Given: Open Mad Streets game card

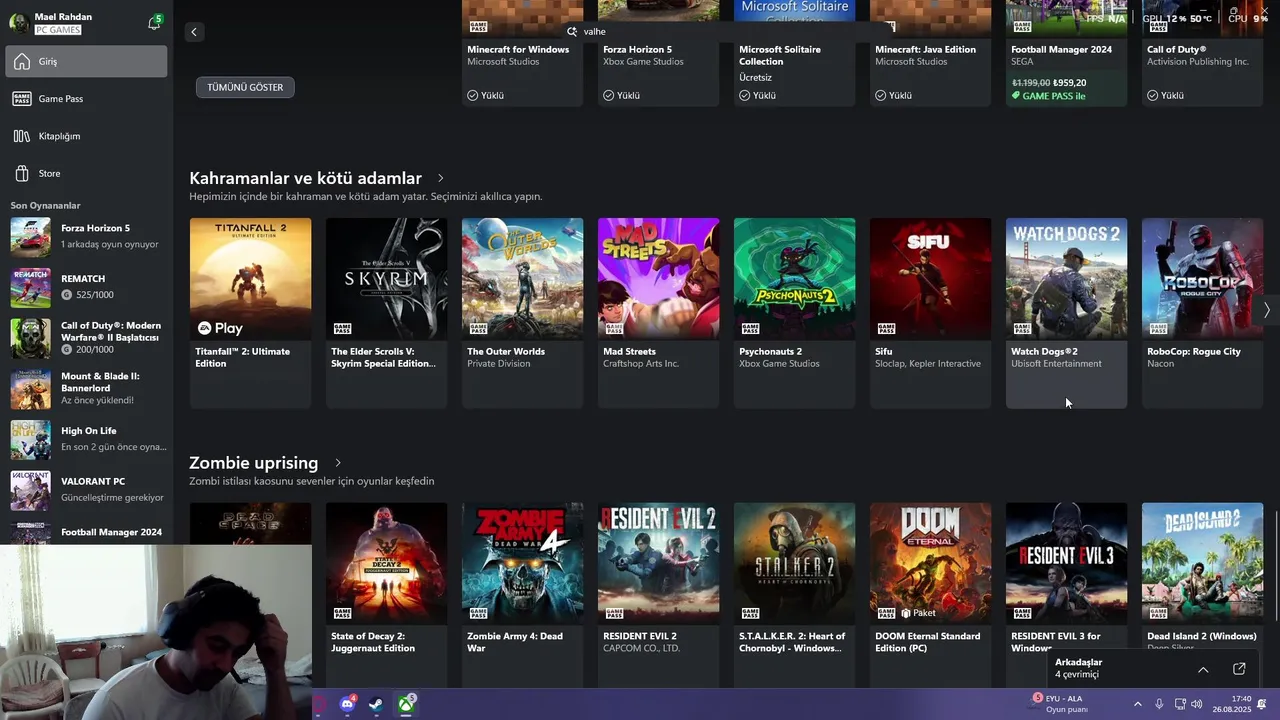Looking at the screenshot, I should pyautogui.click(x=658, y=313).
